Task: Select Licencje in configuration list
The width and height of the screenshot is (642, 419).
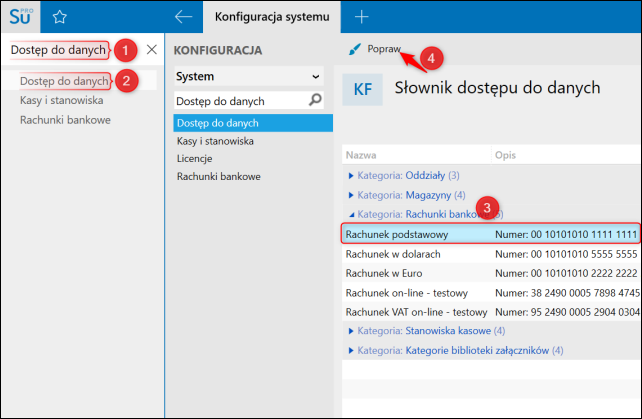Action: (194, 159)
